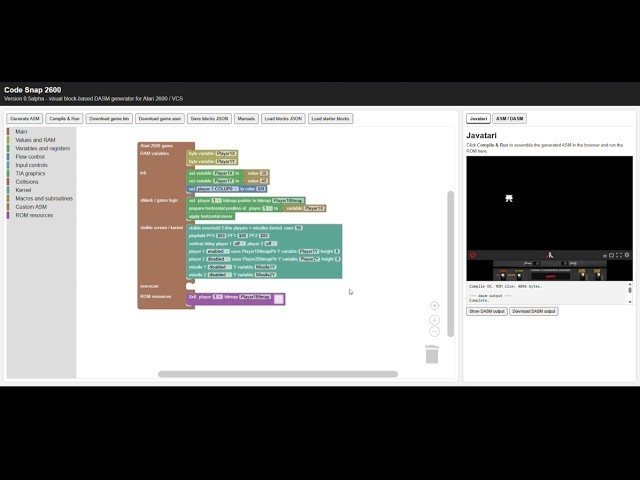This screenshot has height=480, width=640.
Task: Click the Atari 2600 game root block header
Action: pos(156,146)
